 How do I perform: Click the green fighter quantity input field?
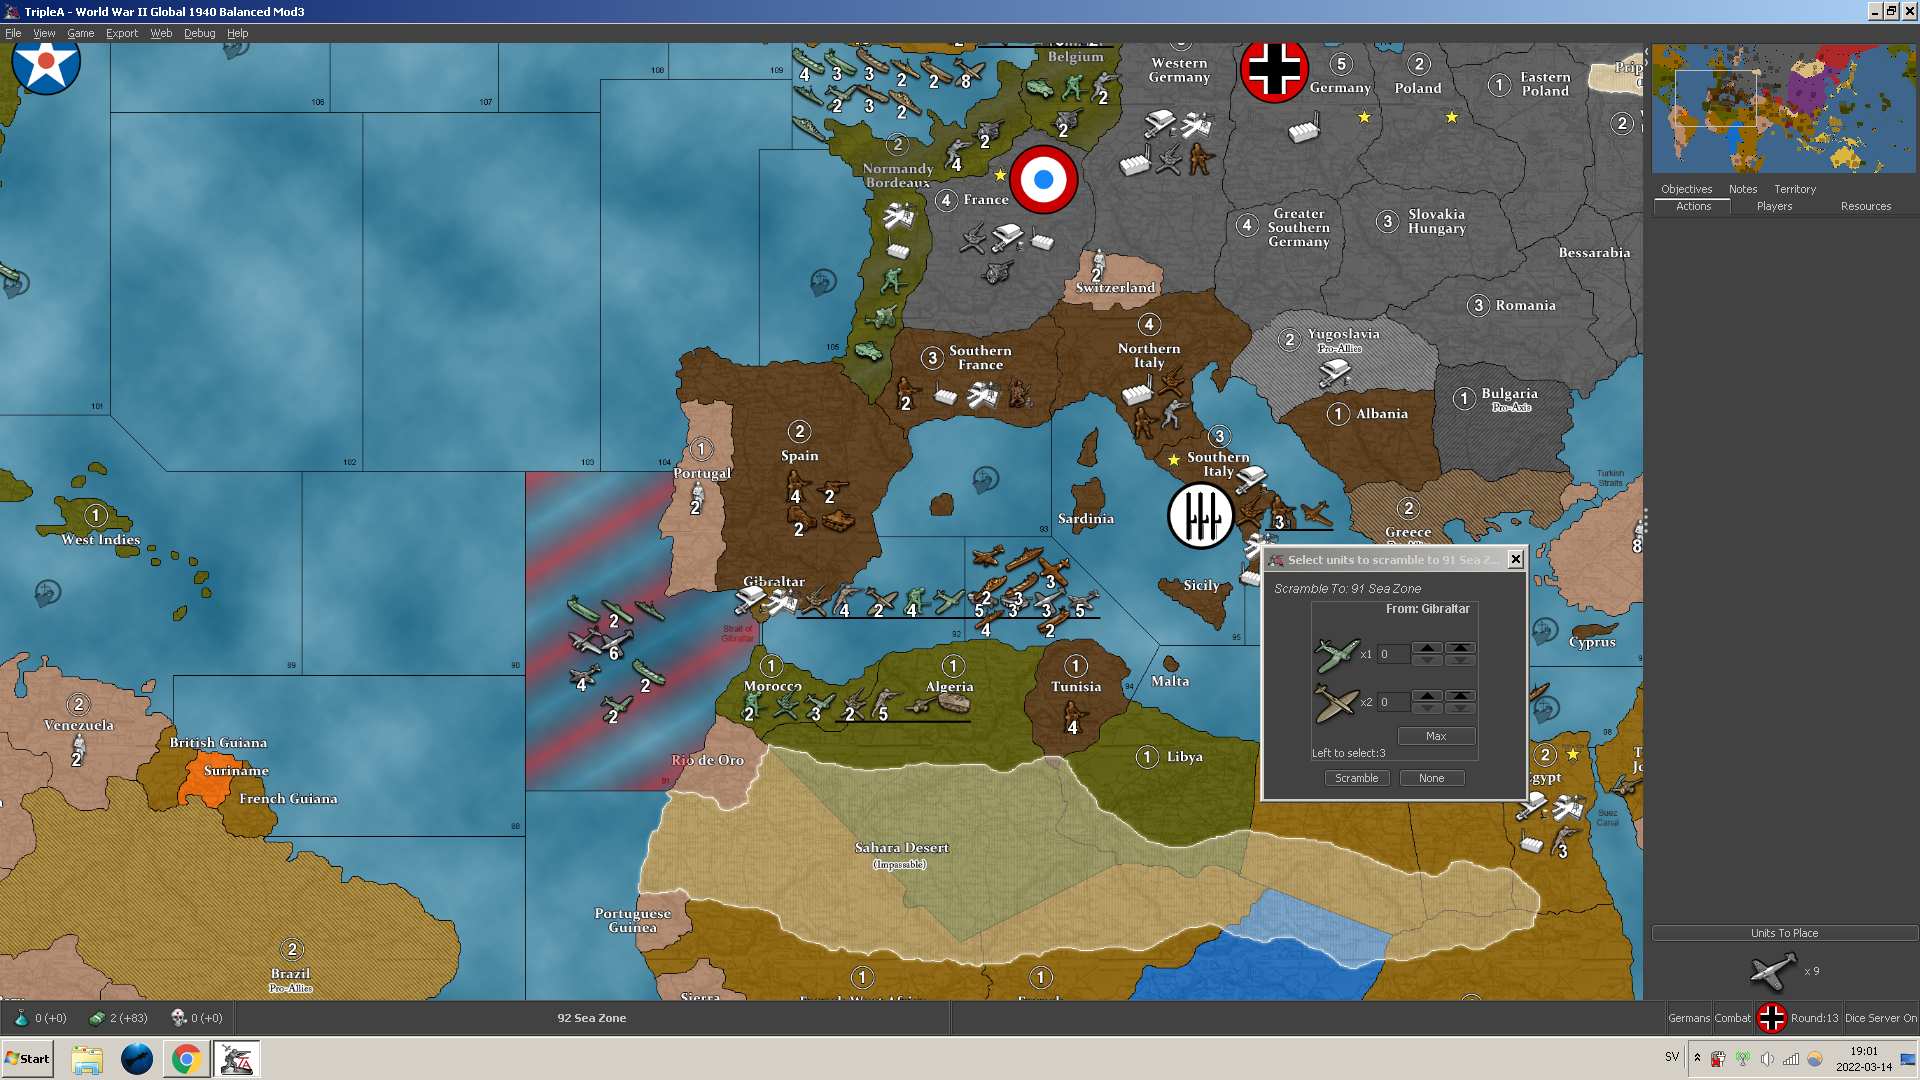point(1393,654)
